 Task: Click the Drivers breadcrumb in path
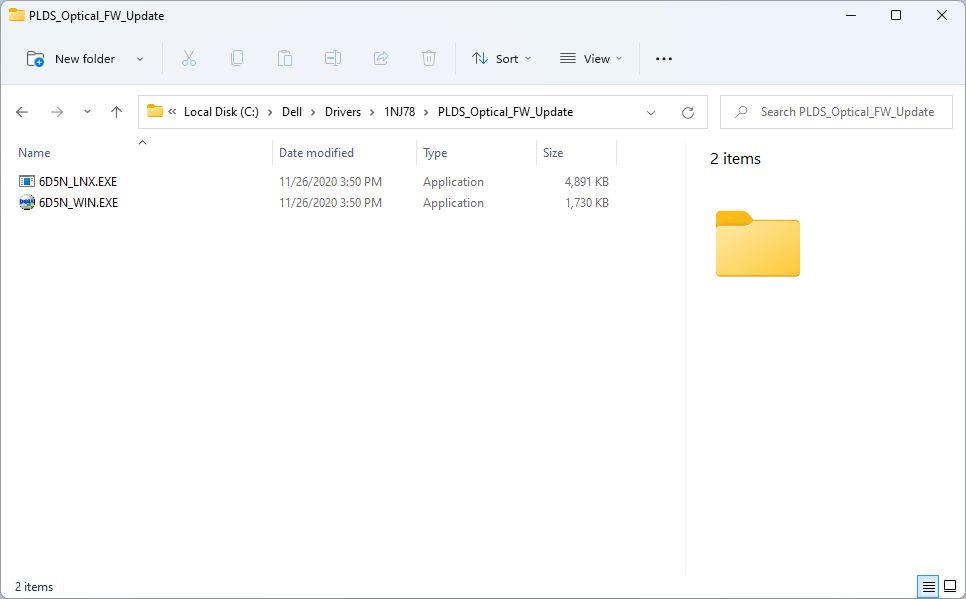(x=342, y=112)
